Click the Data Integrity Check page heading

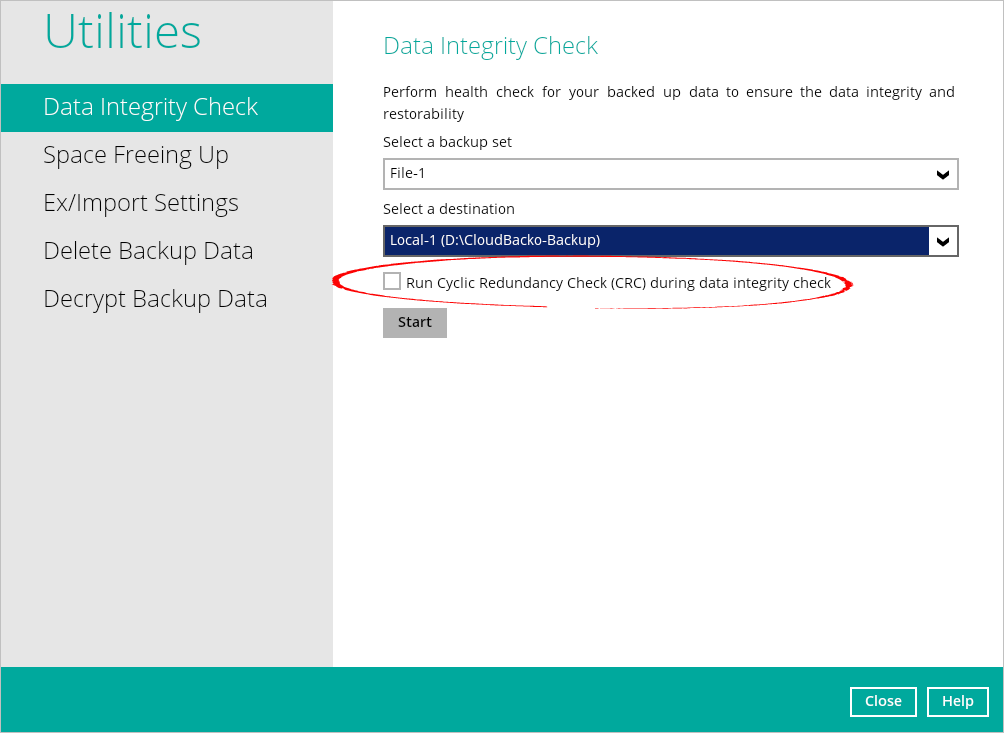(x=490, y=46)
